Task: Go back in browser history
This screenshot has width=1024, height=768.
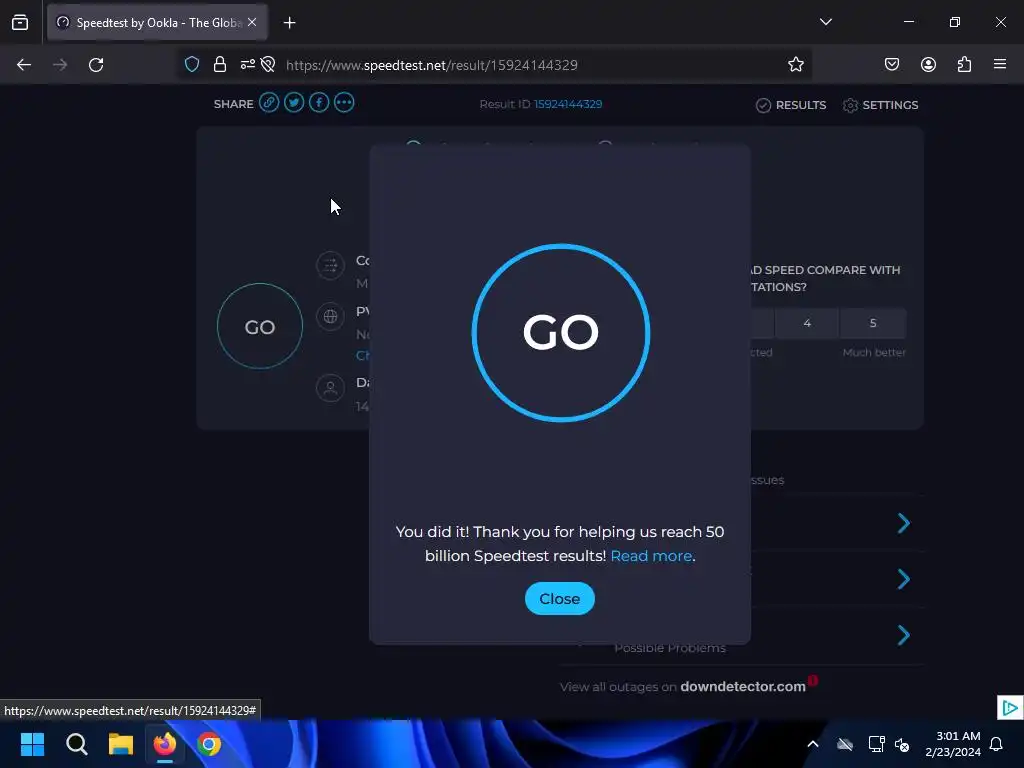Action: tap(24, 65)
